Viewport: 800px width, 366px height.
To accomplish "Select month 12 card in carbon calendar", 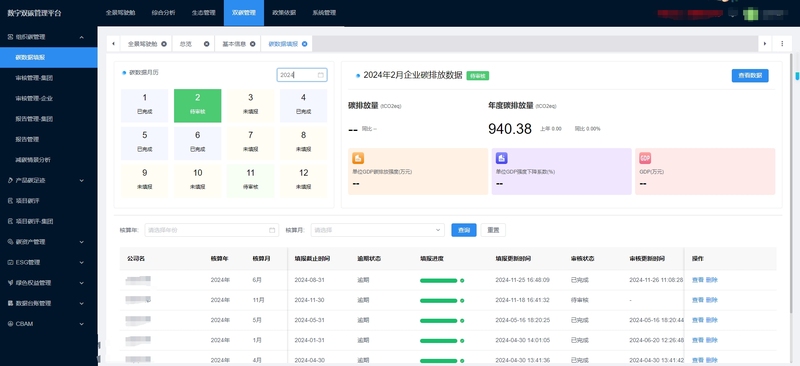I will pyautogui.click(x=304, y=181).
